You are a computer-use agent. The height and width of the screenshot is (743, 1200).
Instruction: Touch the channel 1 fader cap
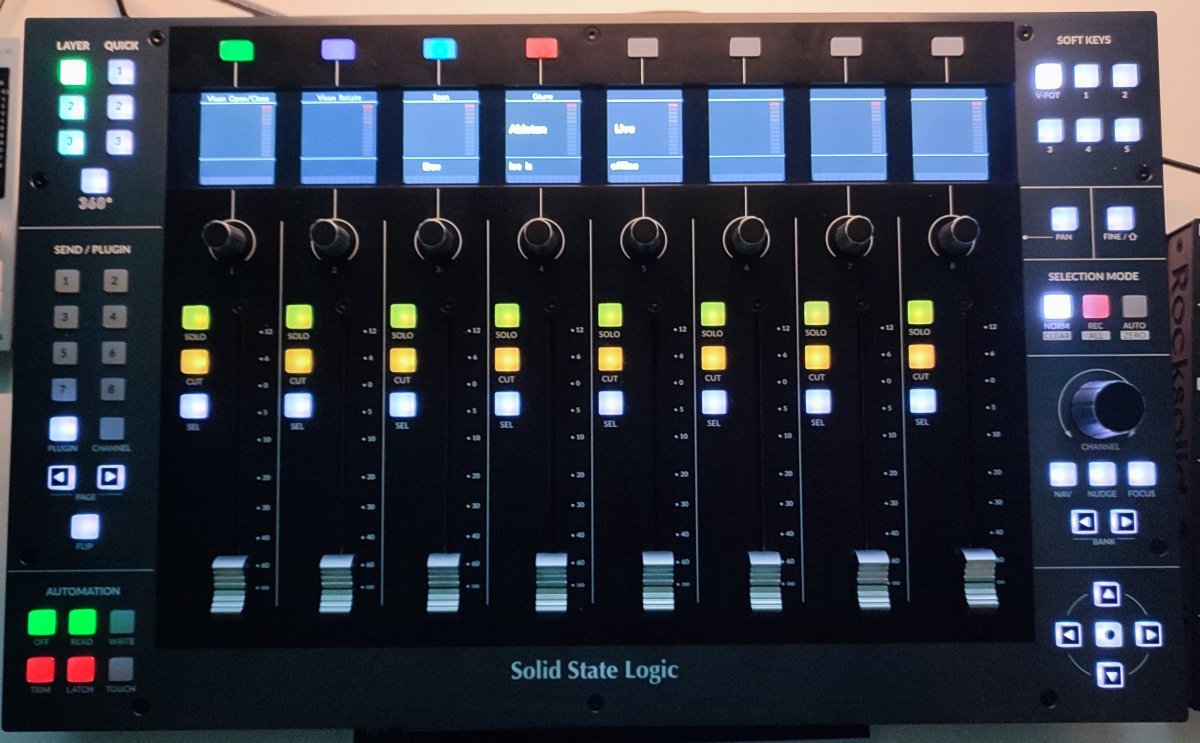[x=229, y=584]
